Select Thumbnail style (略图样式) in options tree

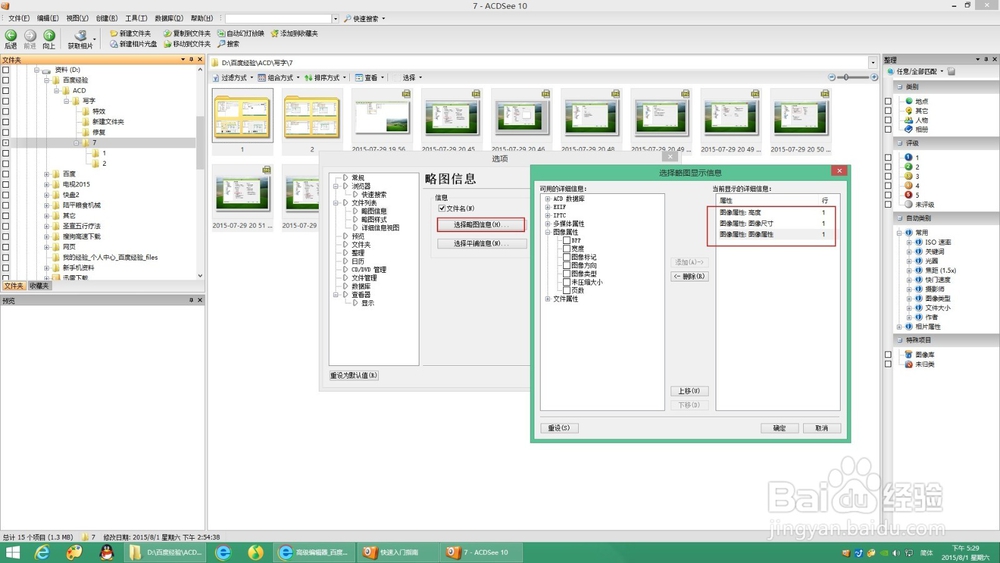pos(374,219)
